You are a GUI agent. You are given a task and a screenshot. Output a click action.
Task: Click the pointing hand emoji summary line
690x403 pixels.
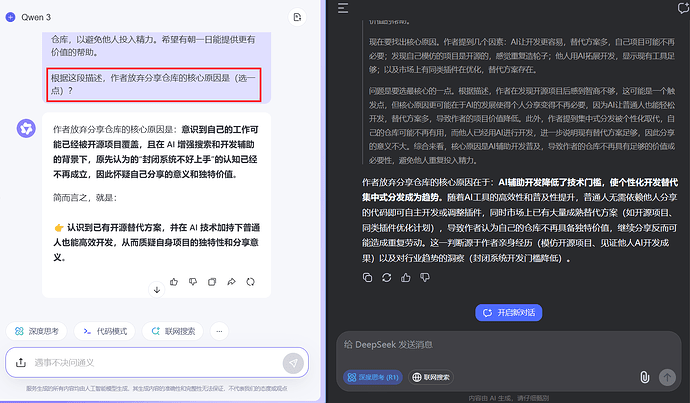(x=157, y=242)
